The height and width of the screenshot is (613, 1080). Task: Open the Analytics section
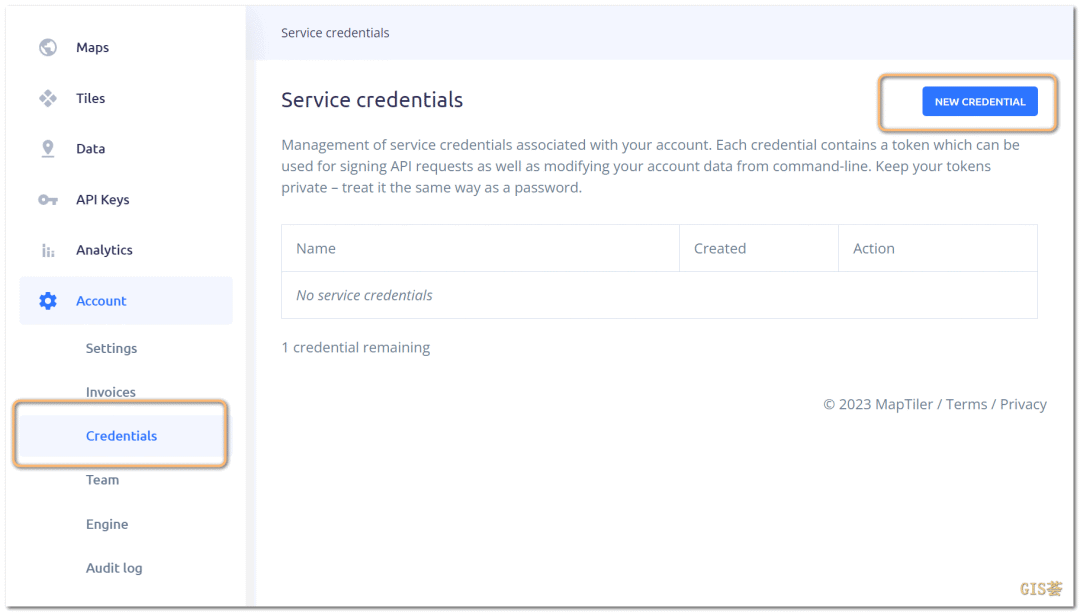[x=104, y=250]
